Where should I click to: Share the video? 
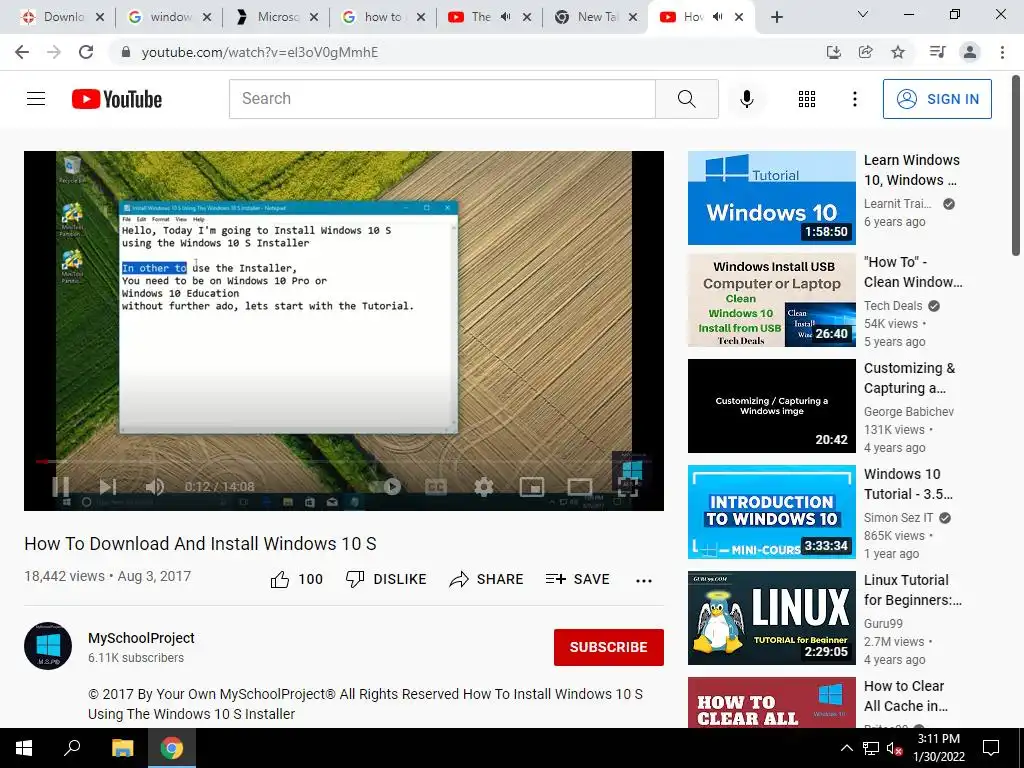pos(487,579)
